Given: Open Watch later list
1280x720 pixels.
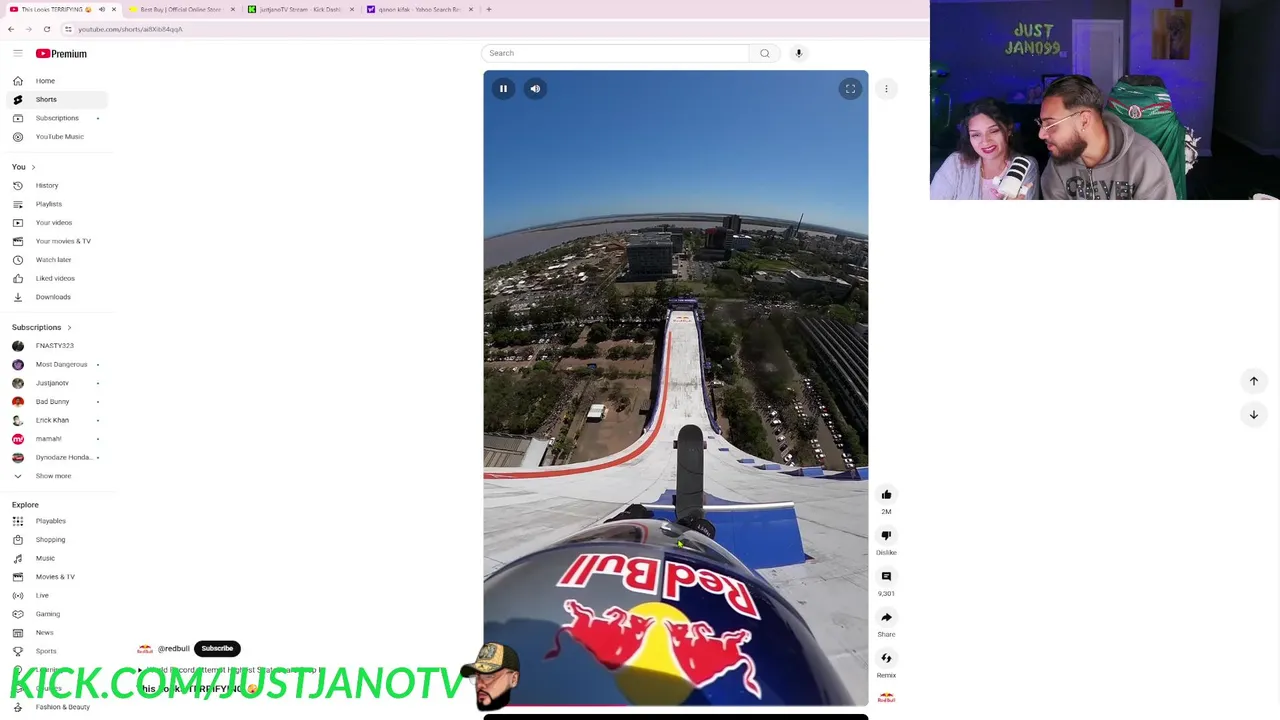Looking at the screenshot, I should (55, 260).
